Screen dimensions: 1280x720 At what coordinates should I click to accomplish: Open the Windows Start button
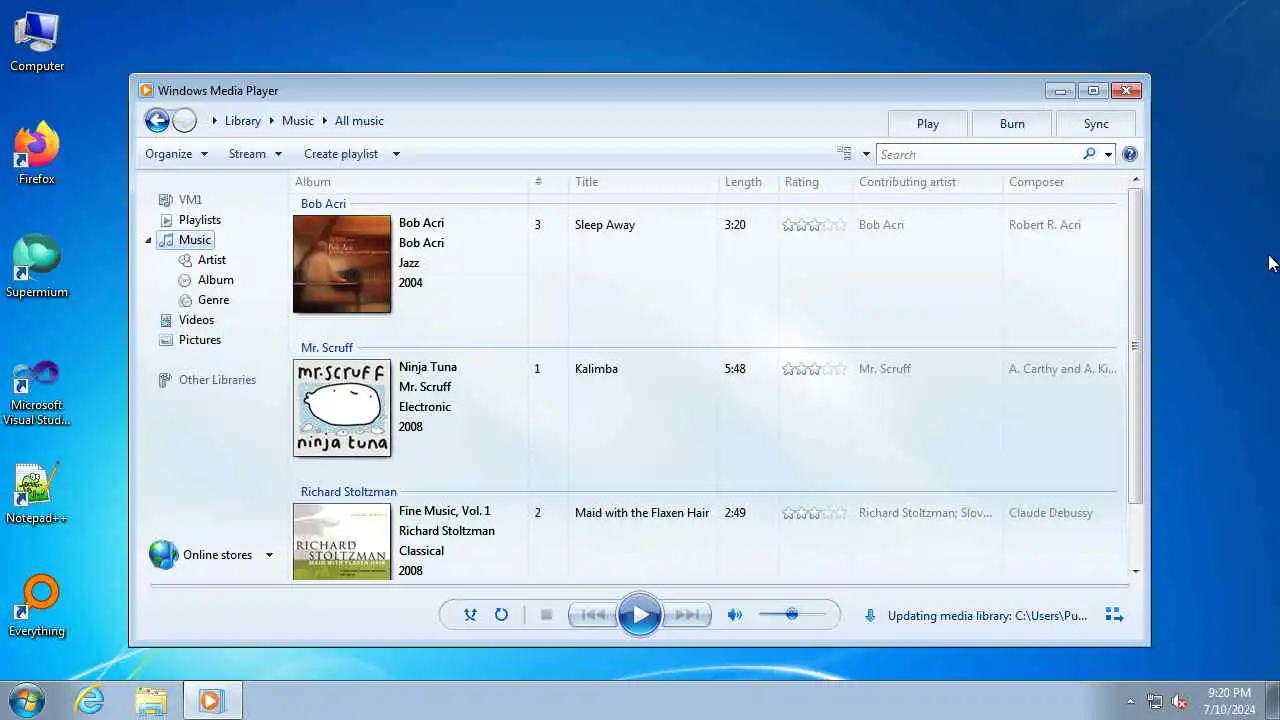pos(26,700)
